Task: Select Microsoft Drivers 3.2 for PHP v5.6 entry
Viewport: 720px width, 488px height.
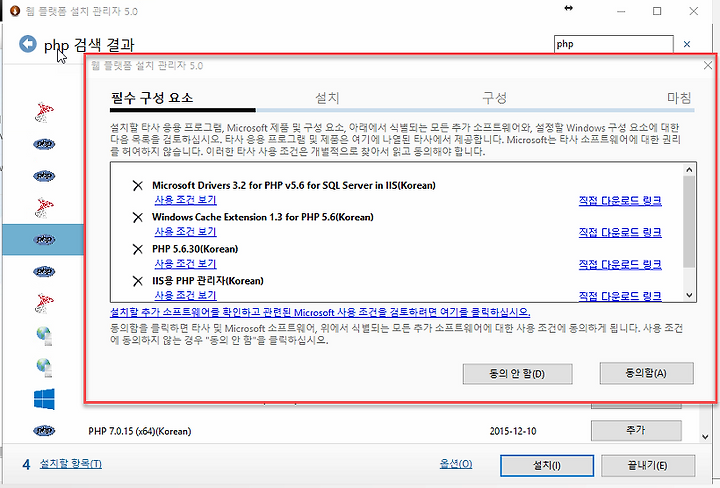Action: click(294, 185)
